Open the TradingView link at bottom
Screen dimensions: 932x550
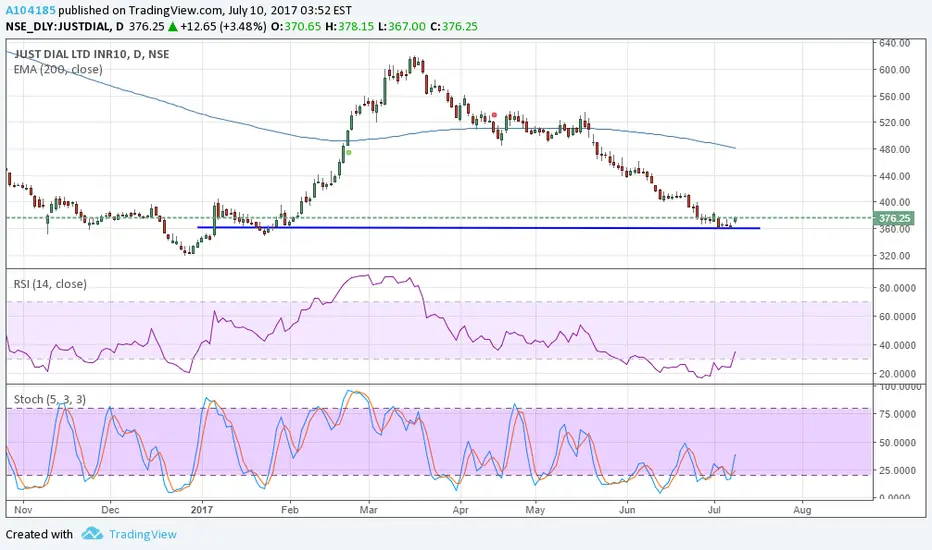pyautogui.click(x=143, y=535)
